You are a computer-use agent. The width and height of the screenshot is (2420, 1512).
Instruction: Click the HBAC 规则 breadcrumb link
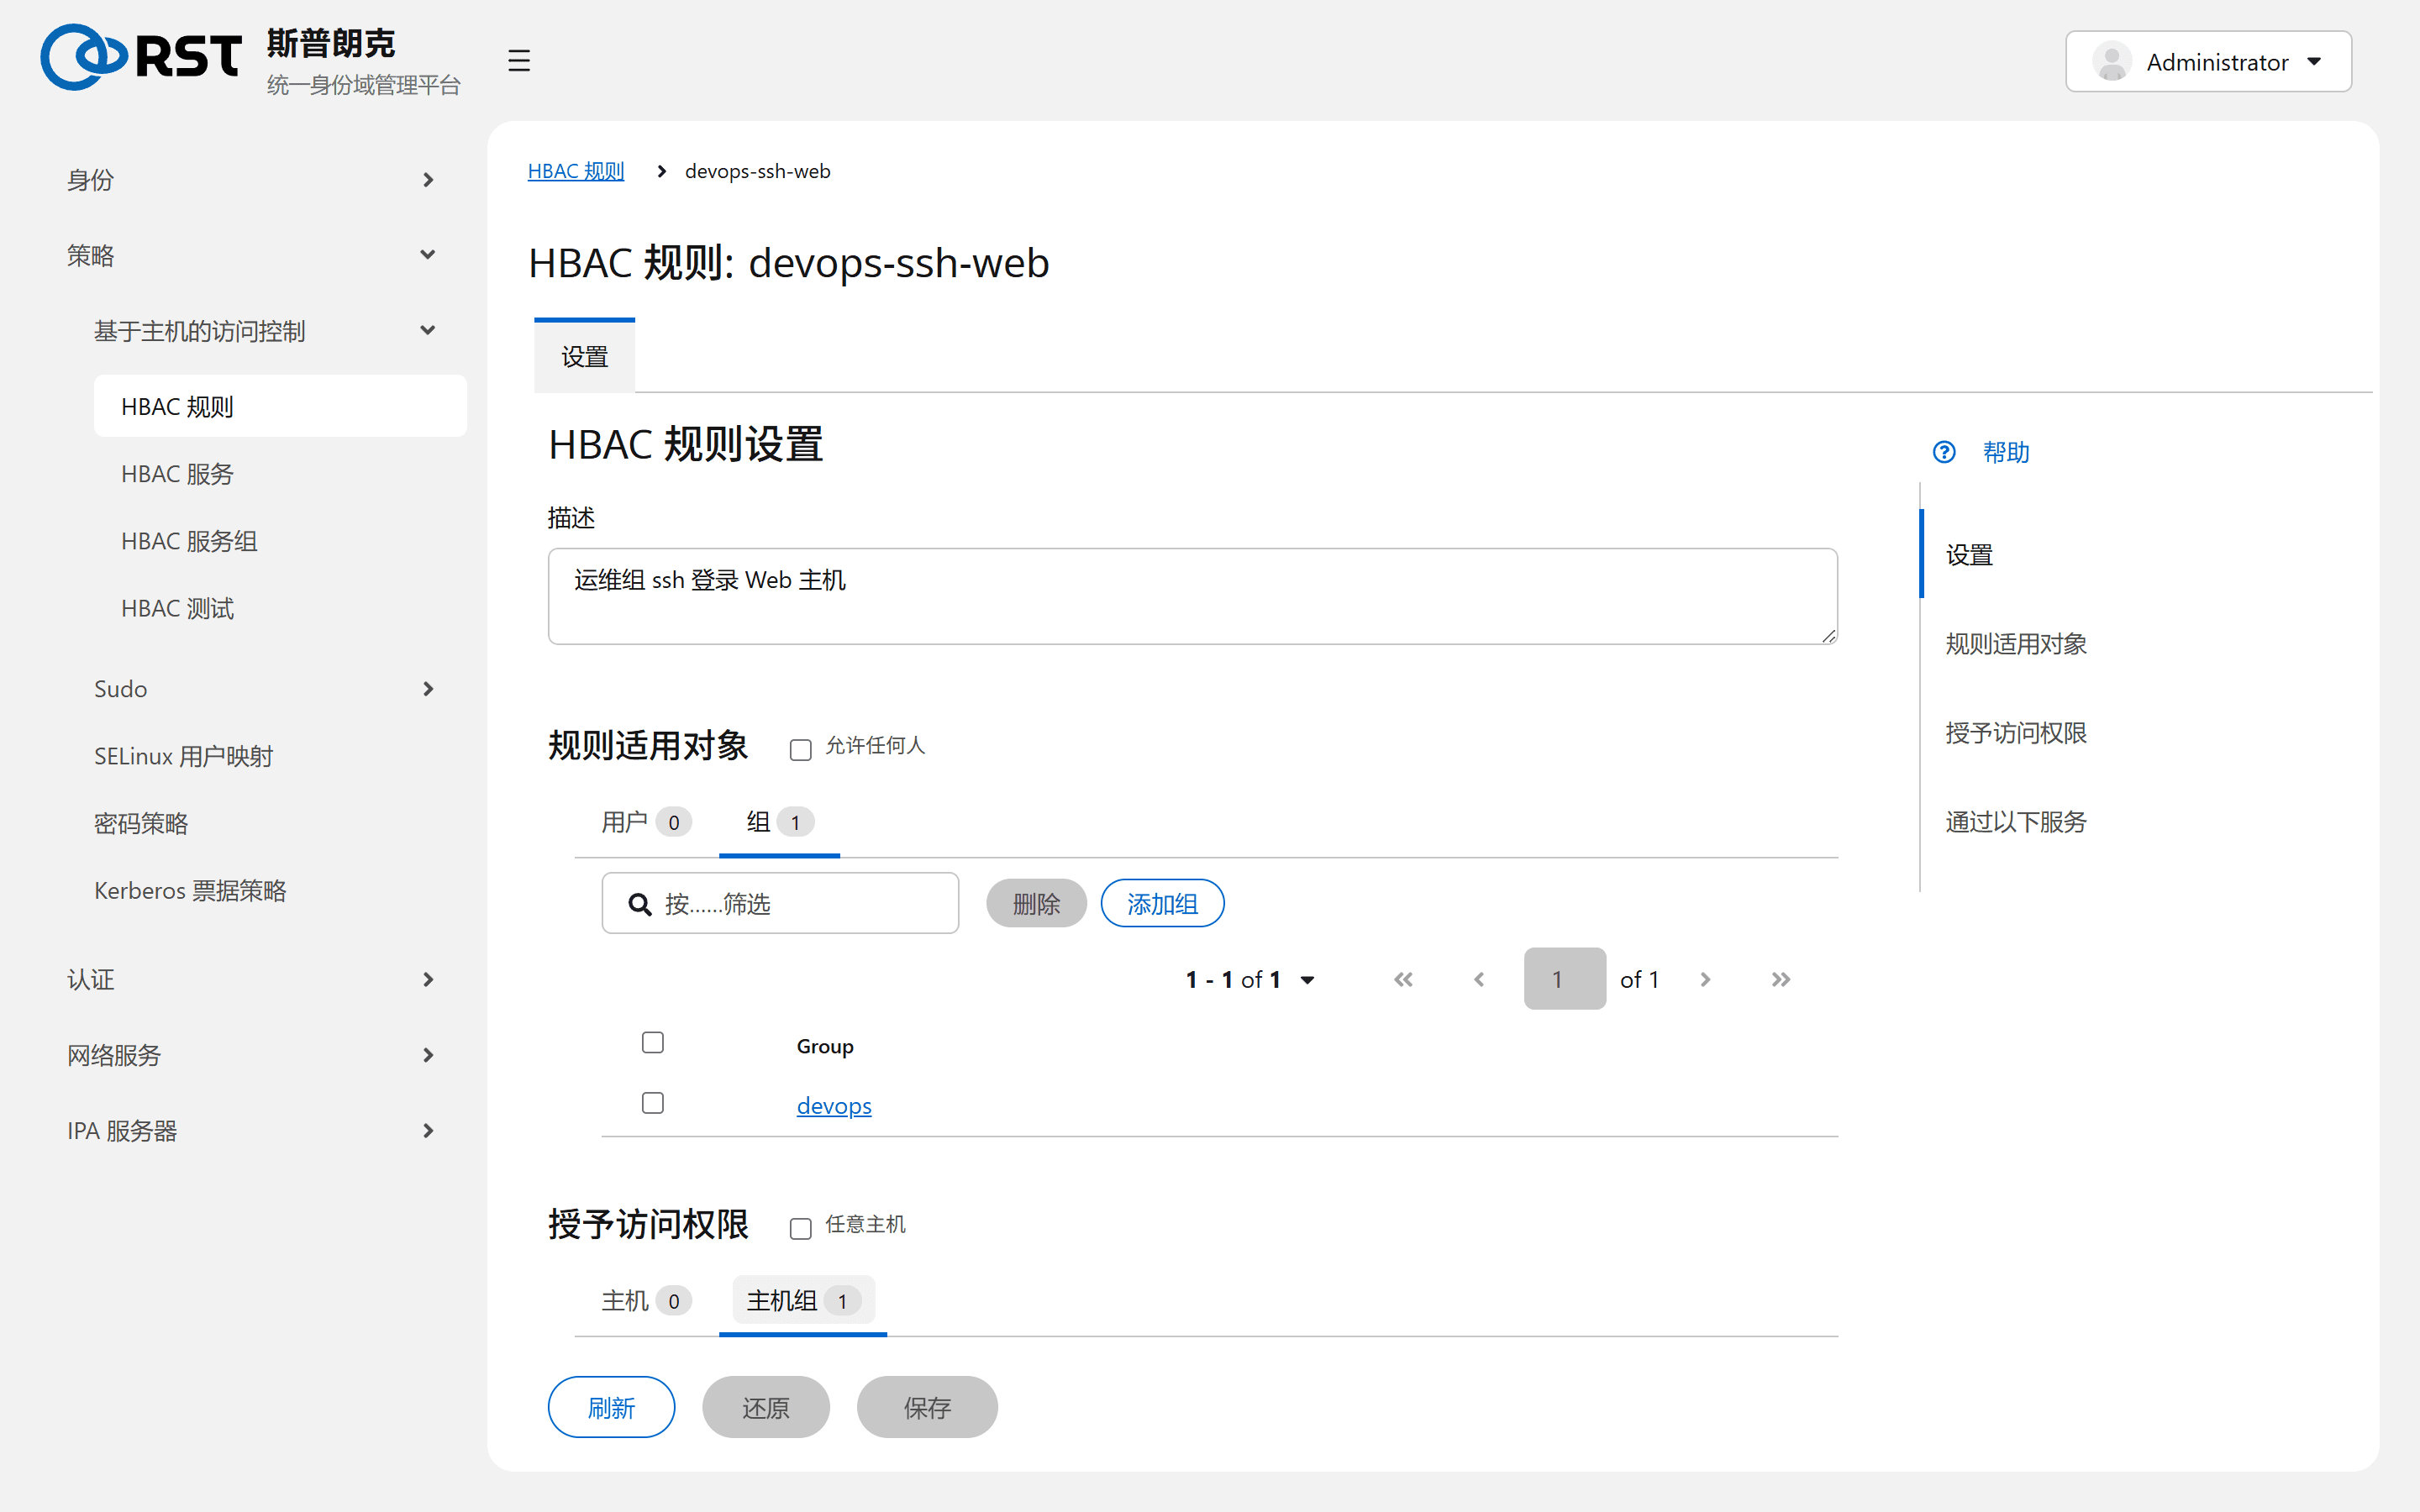575,171
